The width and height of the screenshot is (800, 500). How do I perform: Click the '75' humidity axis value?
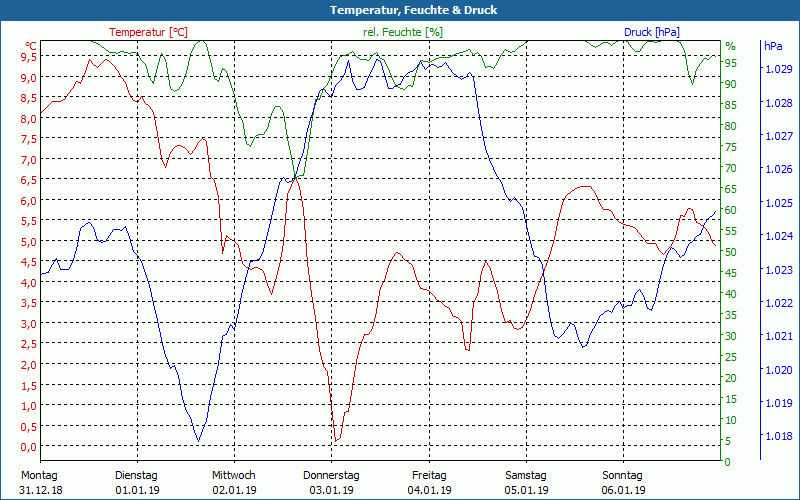pos(731,147)
